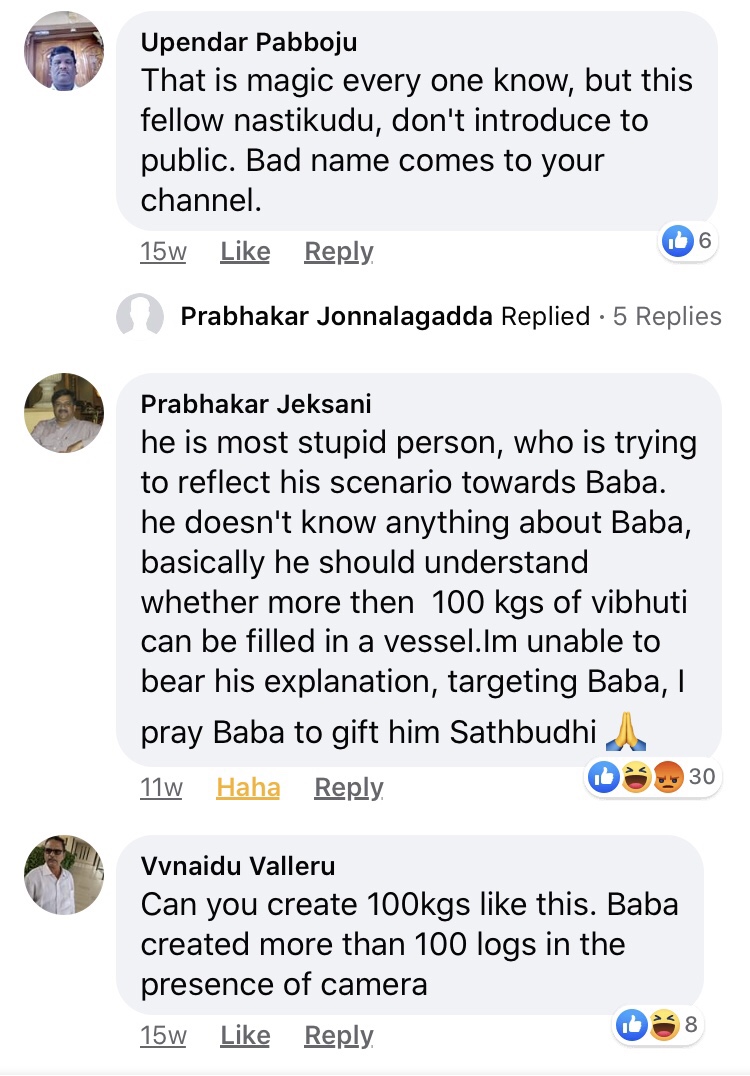Toggle Haha reaction on Prabhakar Jeksani's comment
This screenshot has width=750, height=1076.
coord(248,788)
